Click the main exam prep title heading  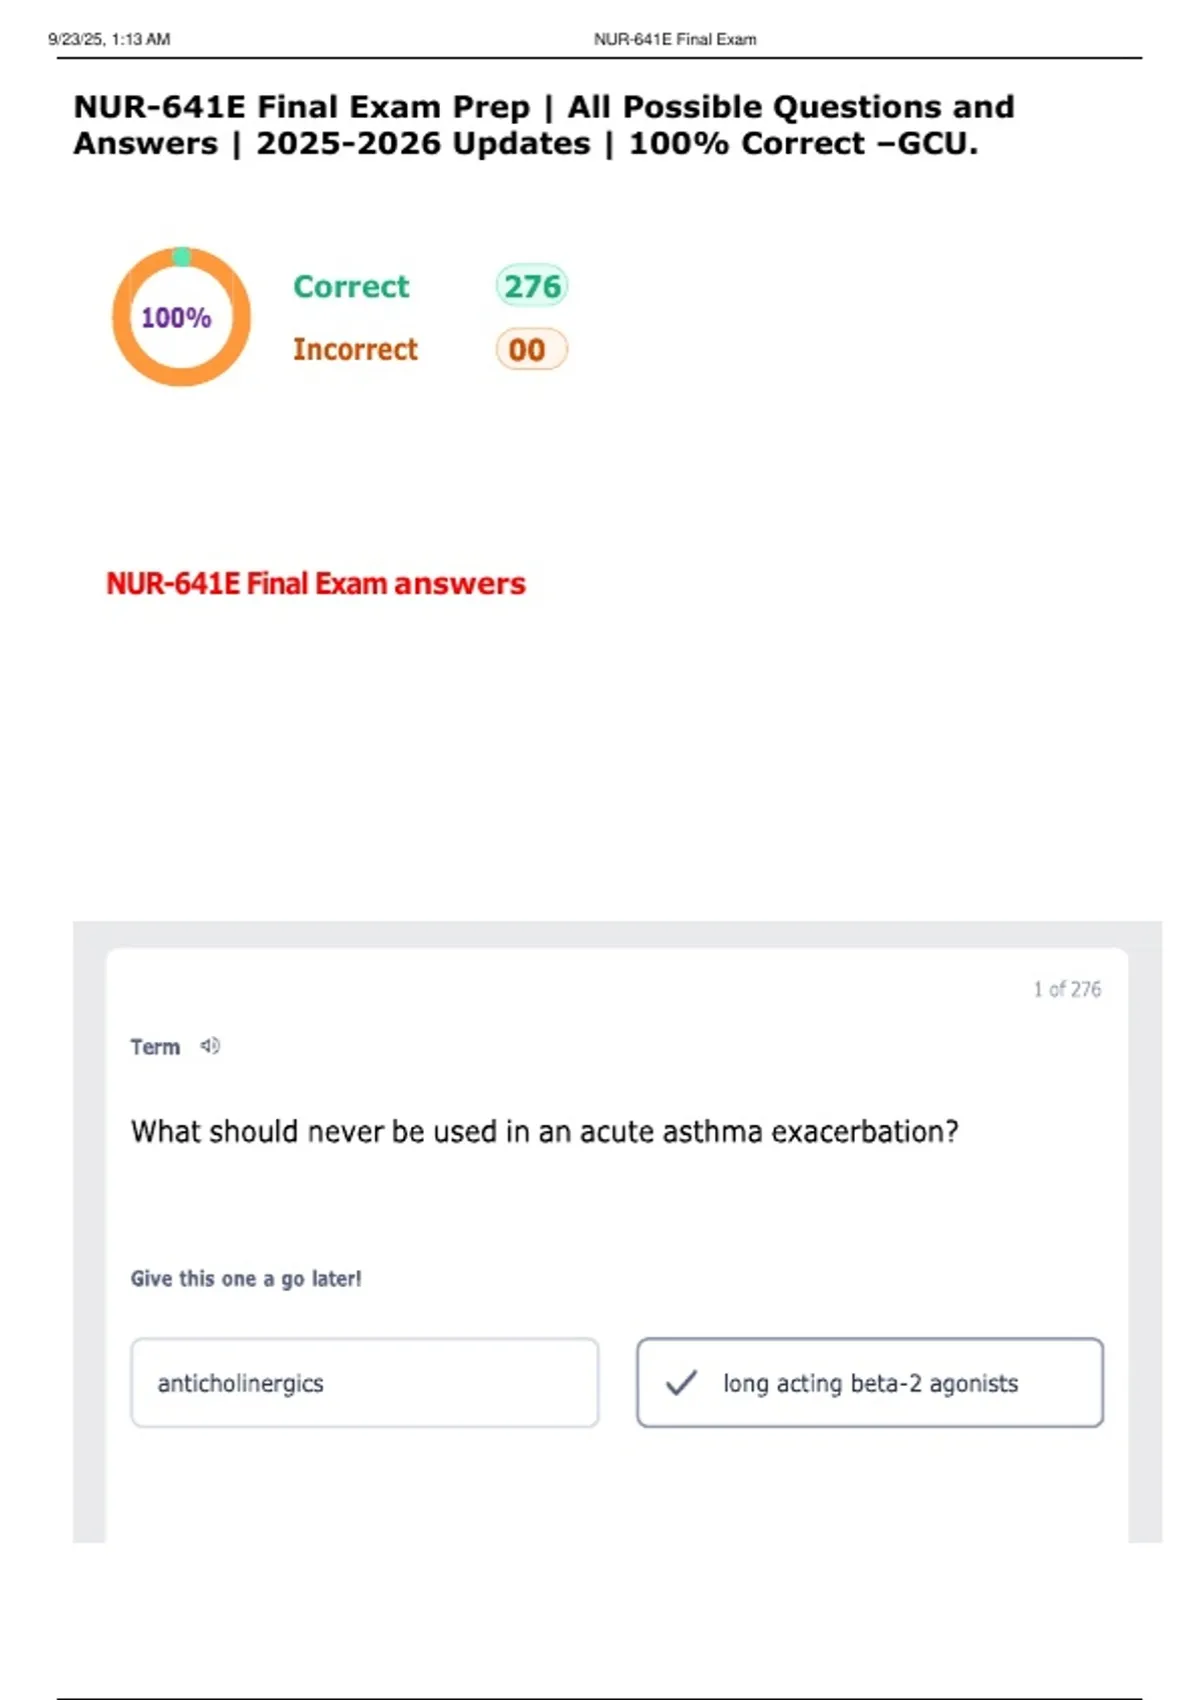544,125
